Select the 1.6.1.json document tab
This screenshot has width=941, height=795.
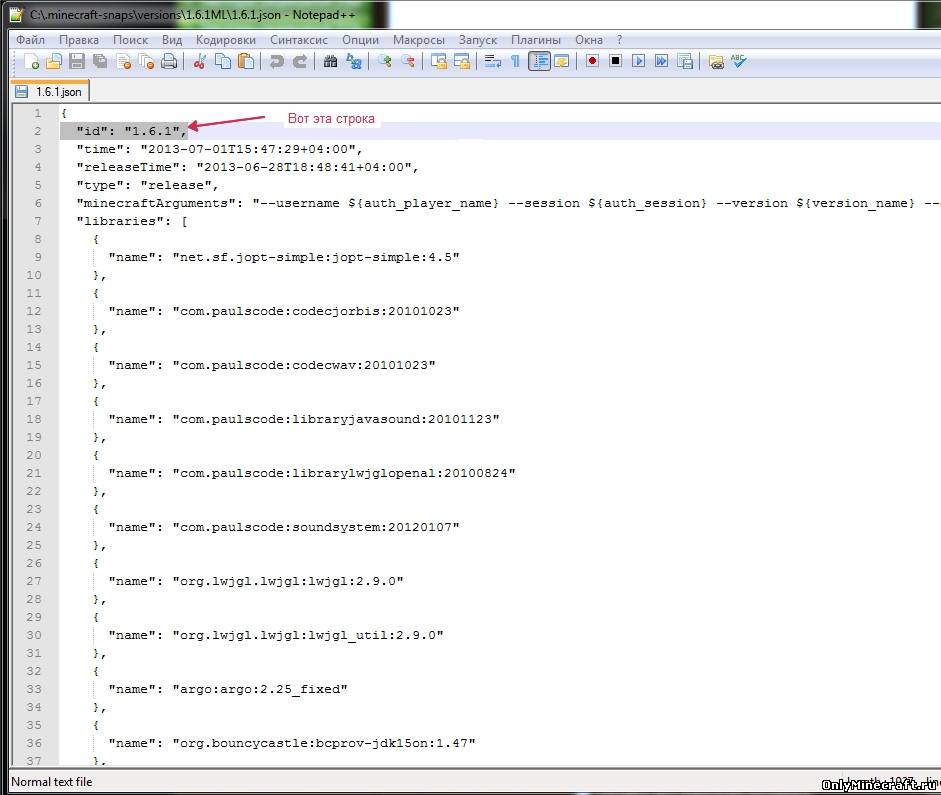(50, 92)
